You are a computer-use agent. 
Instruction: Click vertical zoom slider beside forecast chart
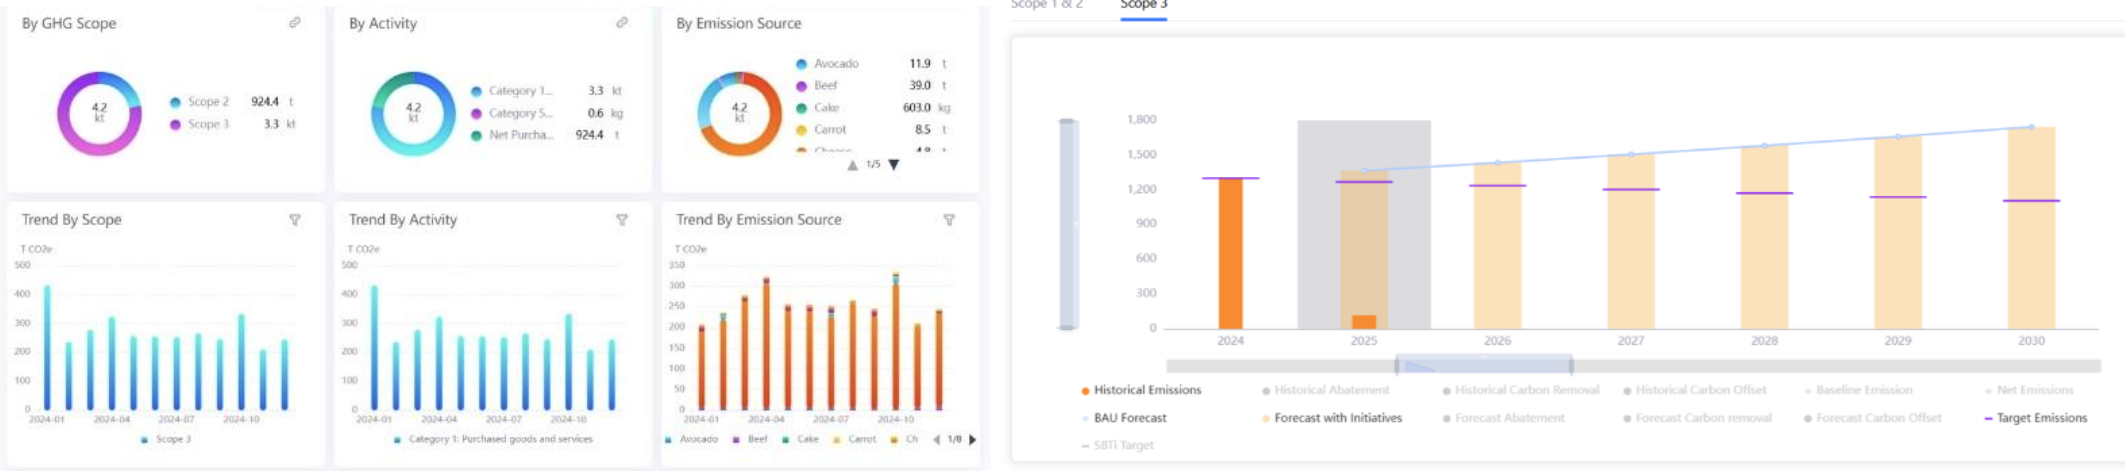pos(1068,224)
